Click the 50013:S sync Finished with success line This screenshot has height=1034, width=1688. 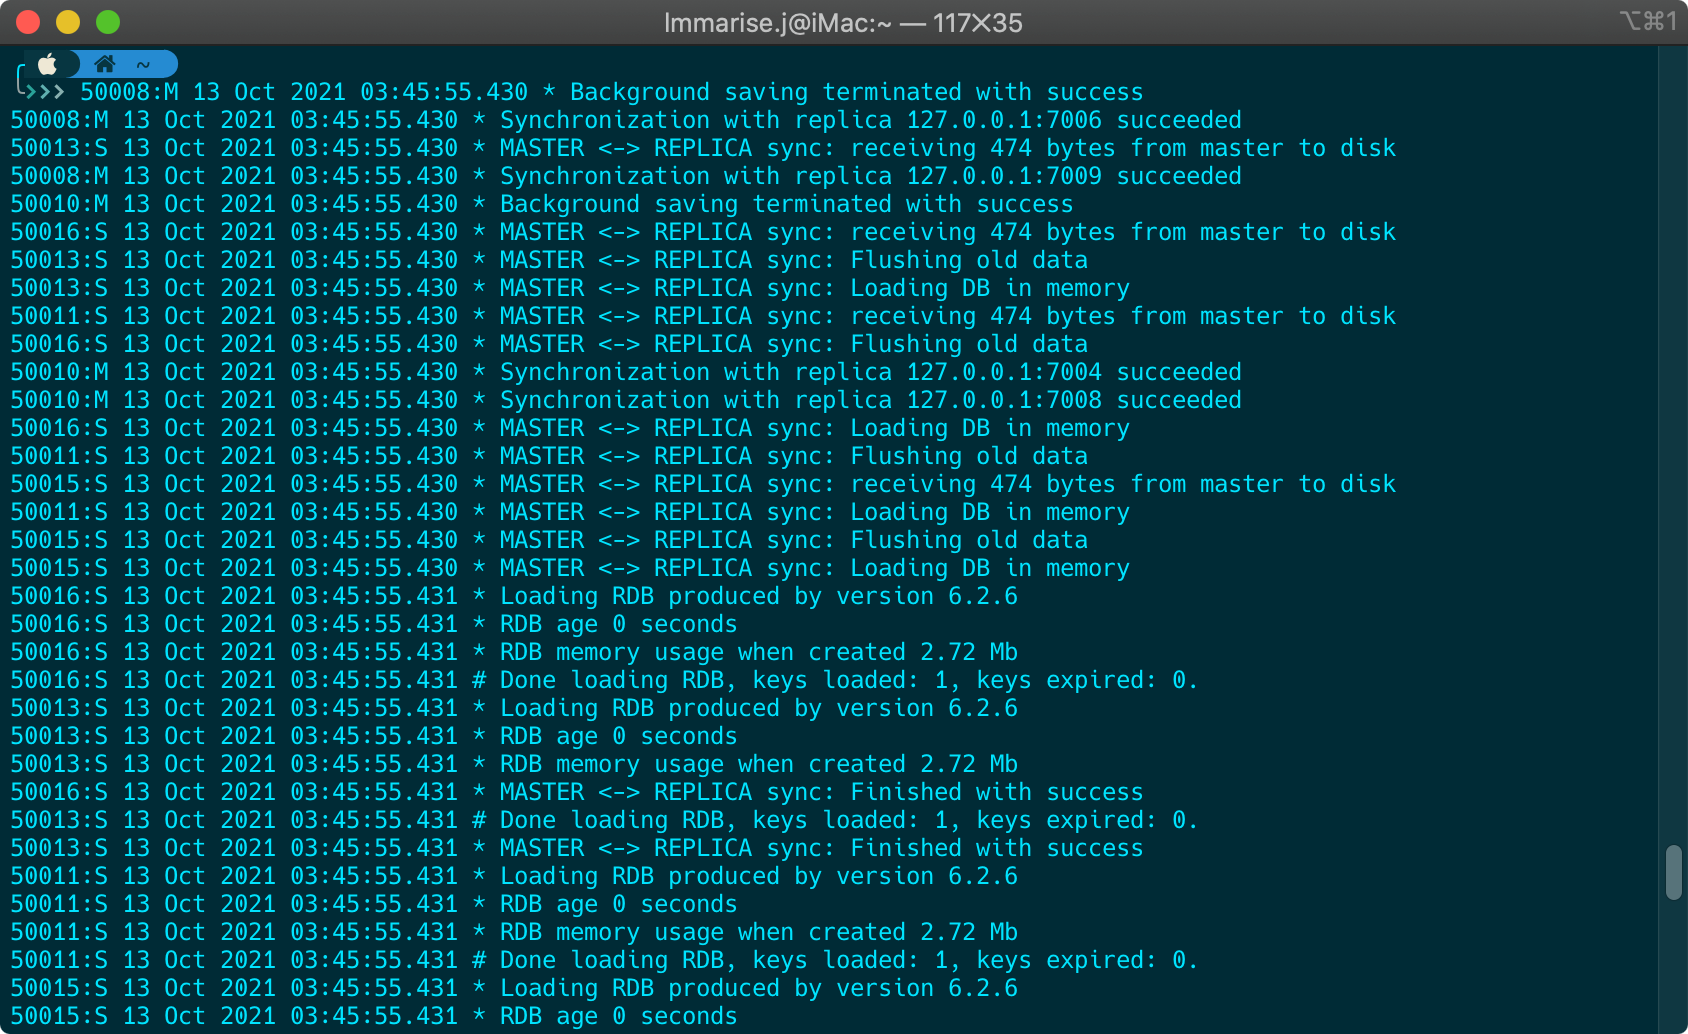click(x=577, y=848)
